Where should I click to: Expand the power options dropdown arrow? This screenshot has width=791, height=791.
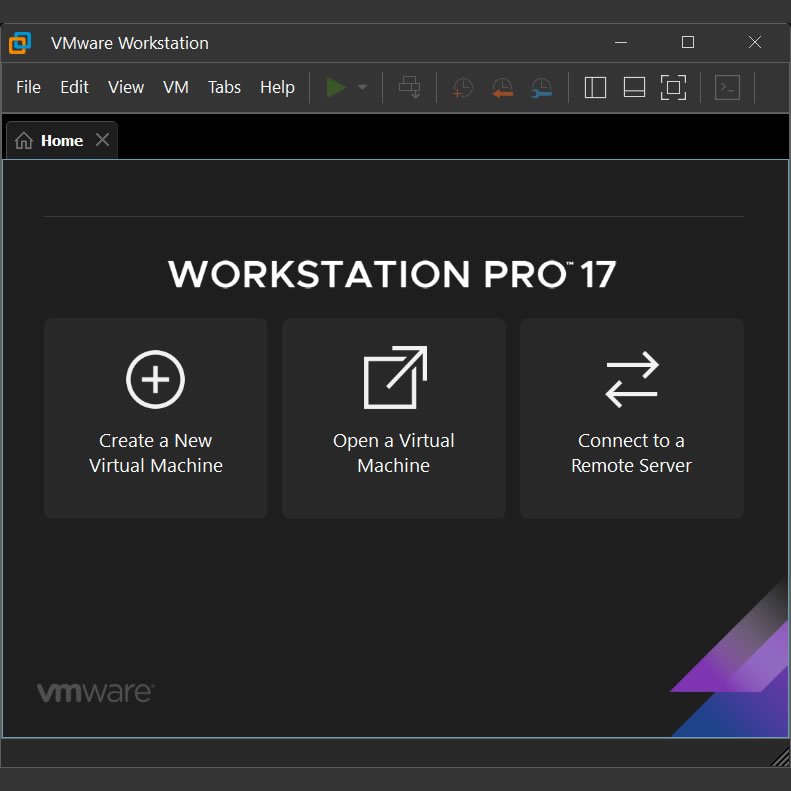(x=362, y=87)
